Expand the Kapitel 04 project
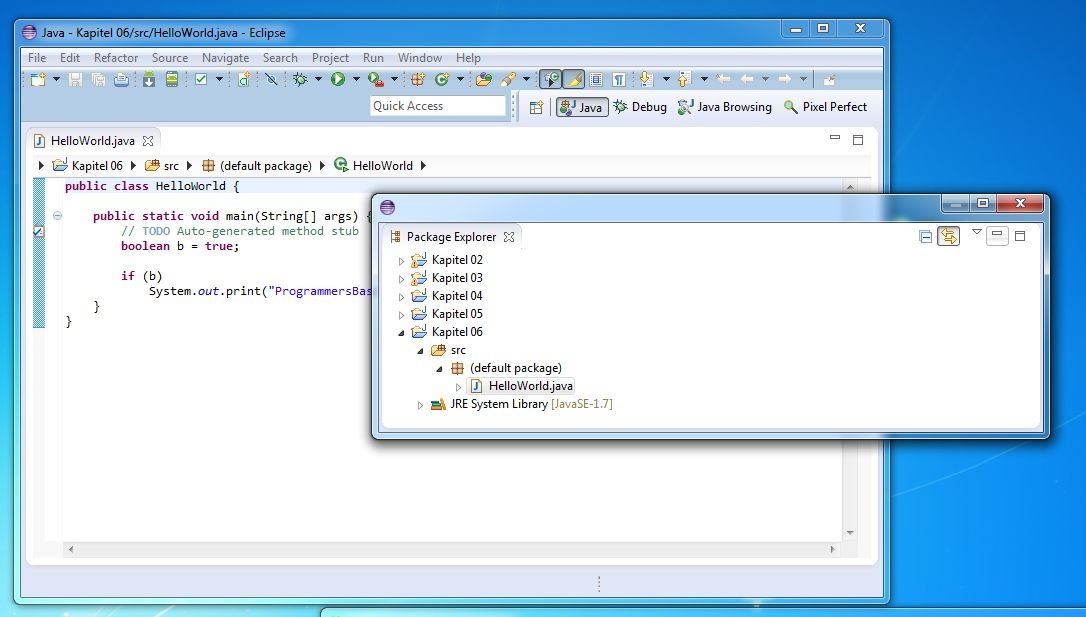 [401, 297]
